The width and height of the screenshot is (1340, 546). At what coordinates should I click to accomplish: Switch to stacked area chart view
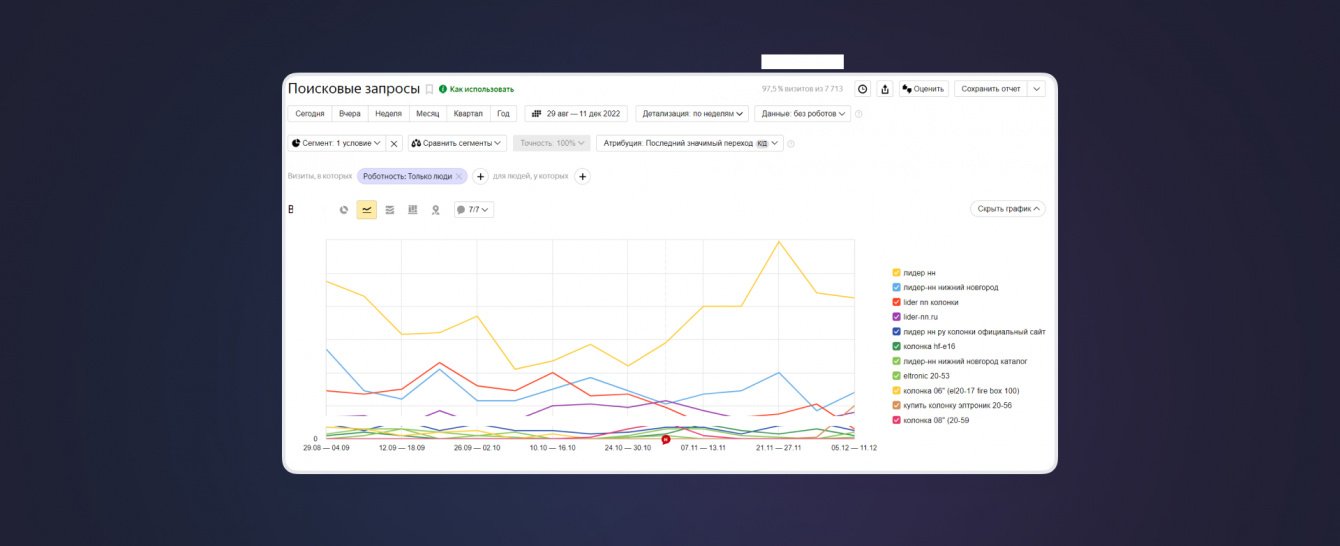[x=390, y=210]
